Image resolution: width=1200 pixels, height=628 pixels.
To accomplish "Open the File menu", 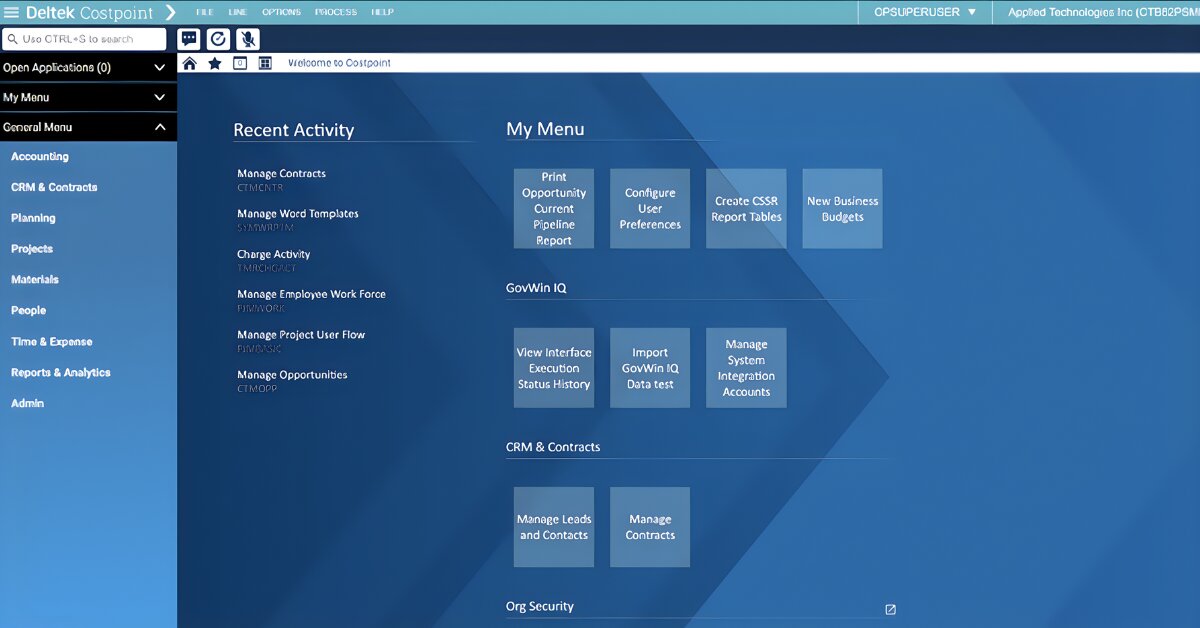I will [205, 12].
